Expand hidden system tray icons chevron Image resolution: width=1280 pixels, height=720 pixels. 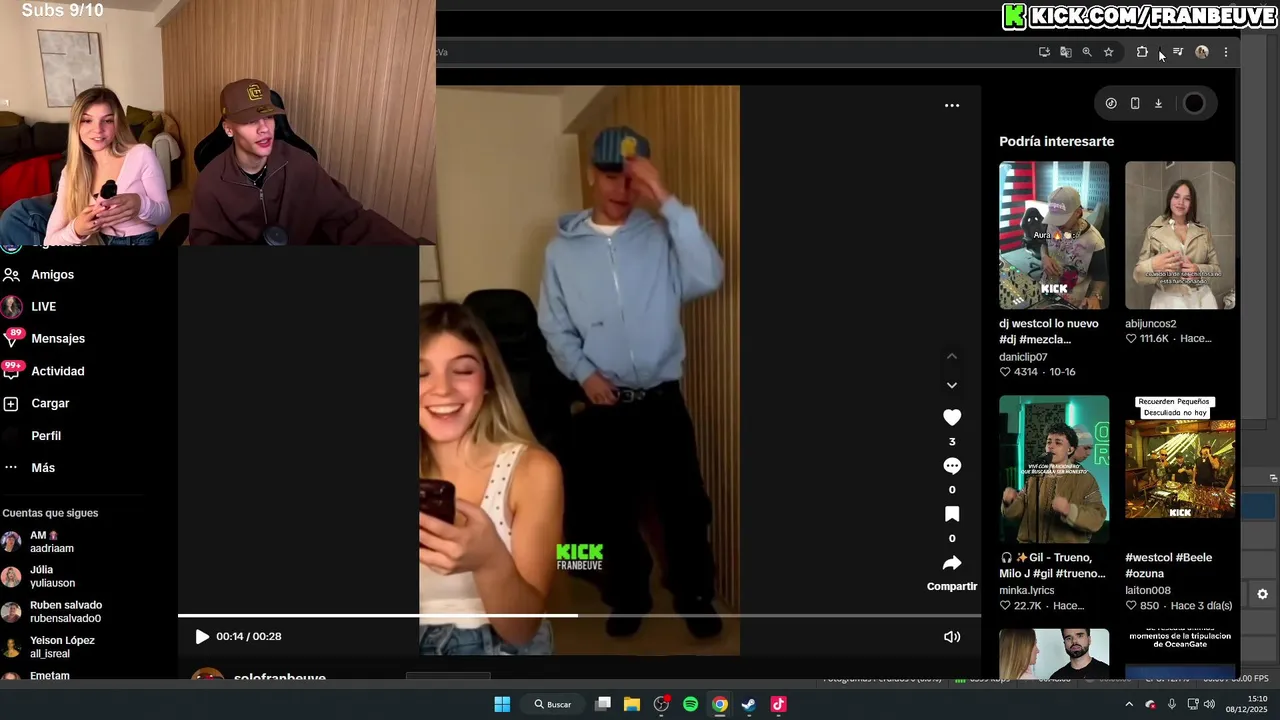[x=1129, y=704]
